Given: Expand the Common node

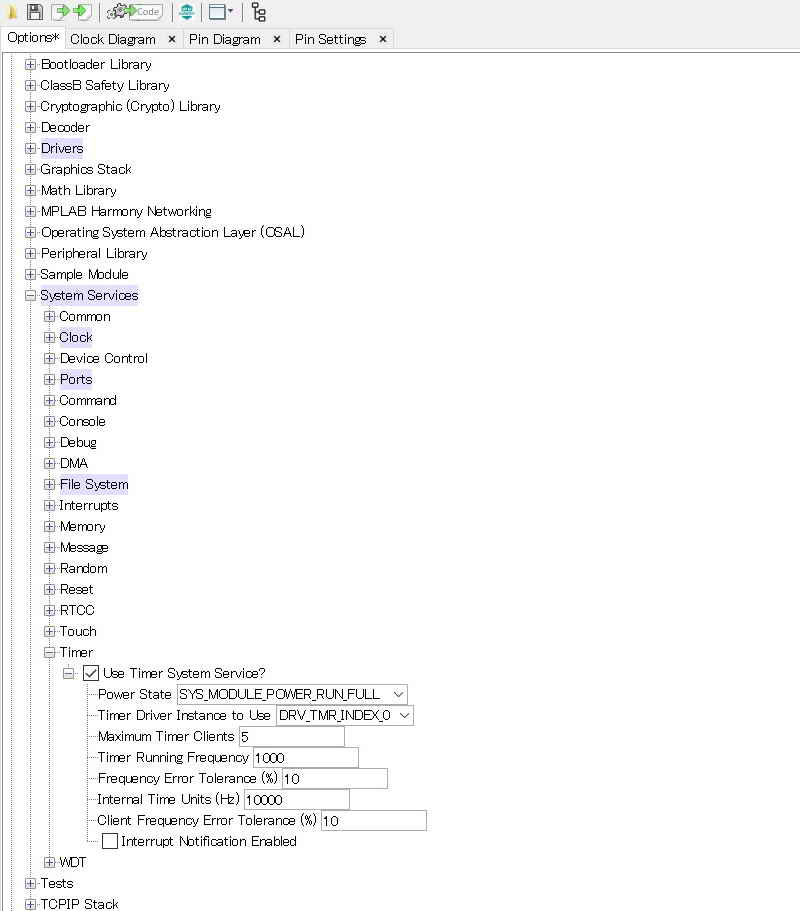Looking at the screenshot, I should pyautogui.click(x=49, y=316).
